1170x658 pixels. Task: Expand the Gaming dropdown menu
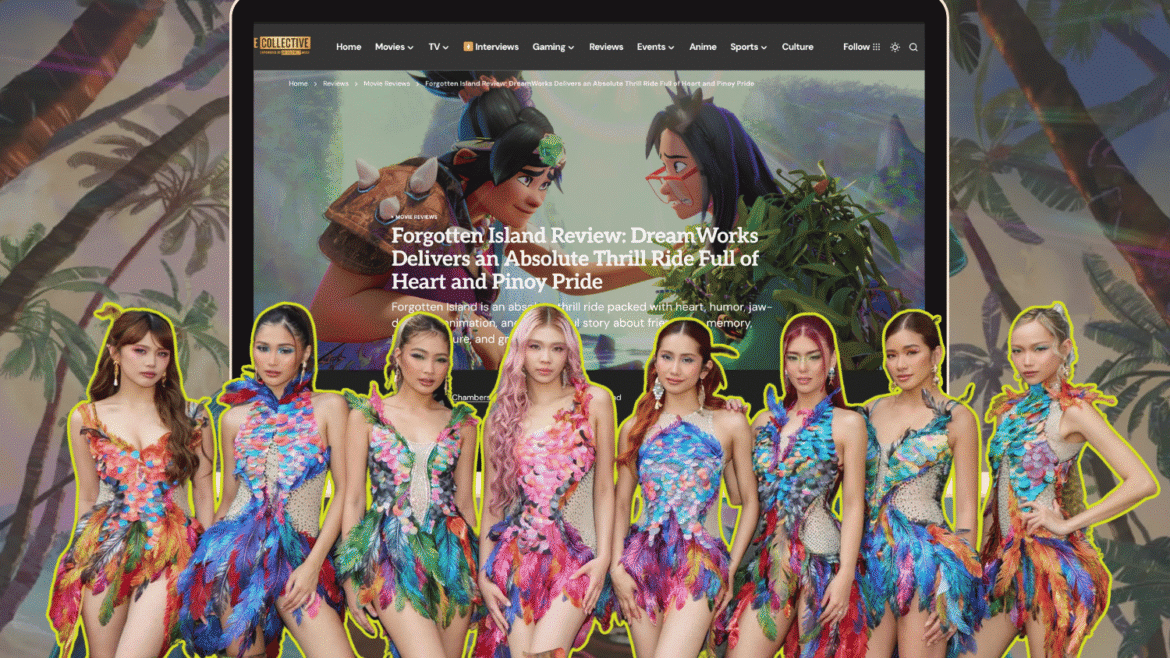[x=553, y=47]
